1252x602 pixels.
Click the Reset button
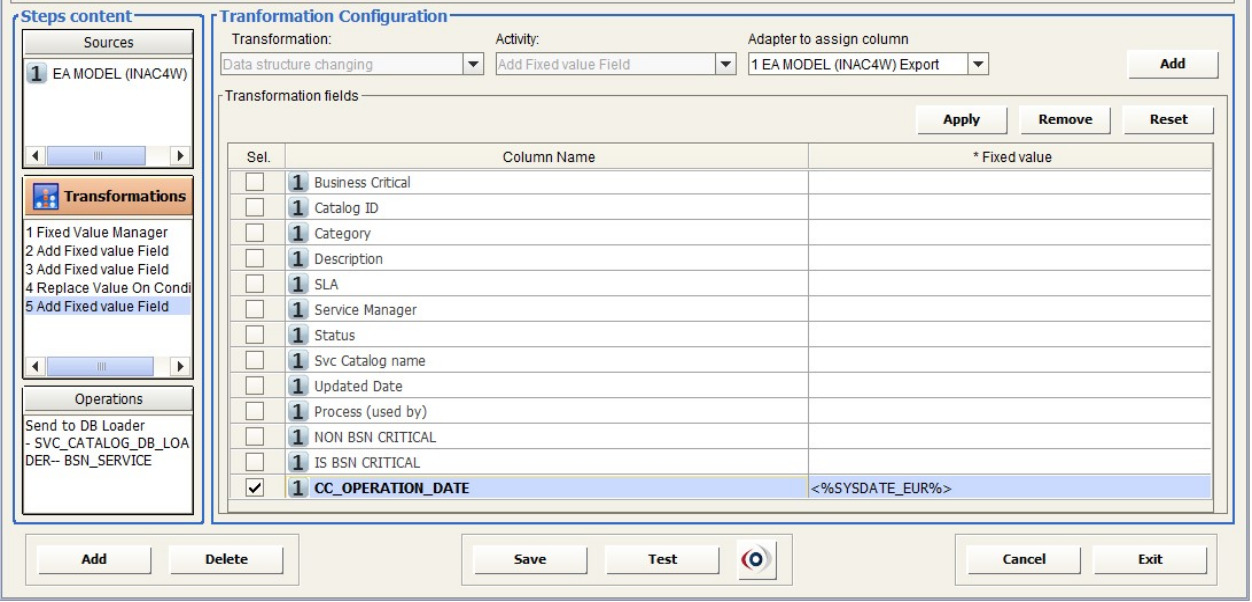[x=1169, y=119]
